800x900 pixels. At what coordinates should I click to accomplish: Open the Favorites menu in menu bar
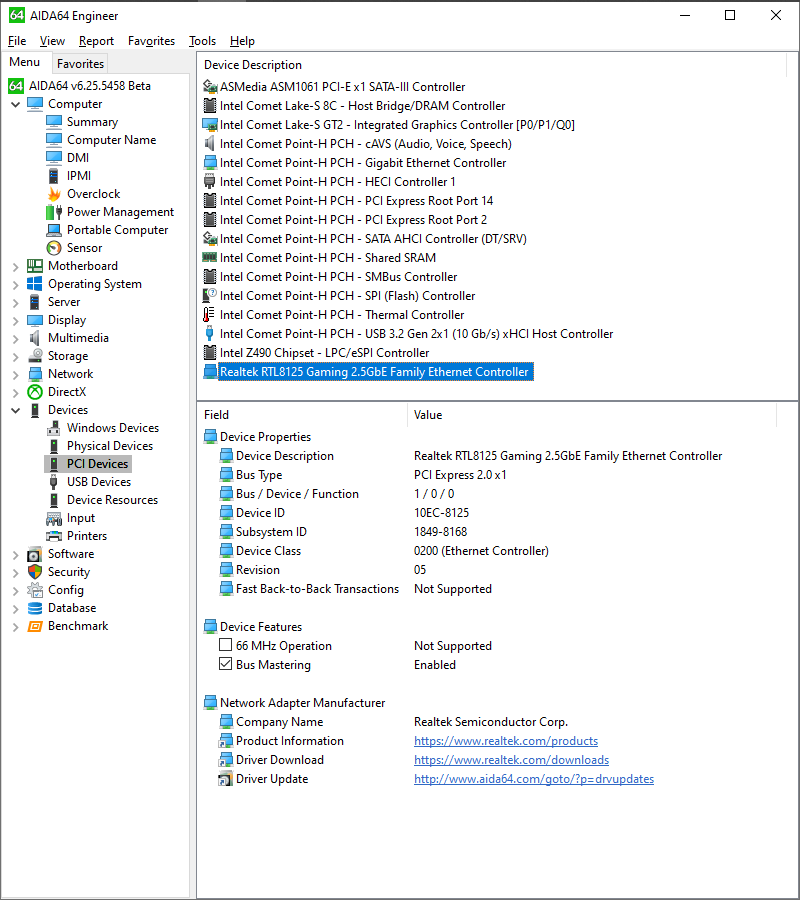[x=152, y=41]
